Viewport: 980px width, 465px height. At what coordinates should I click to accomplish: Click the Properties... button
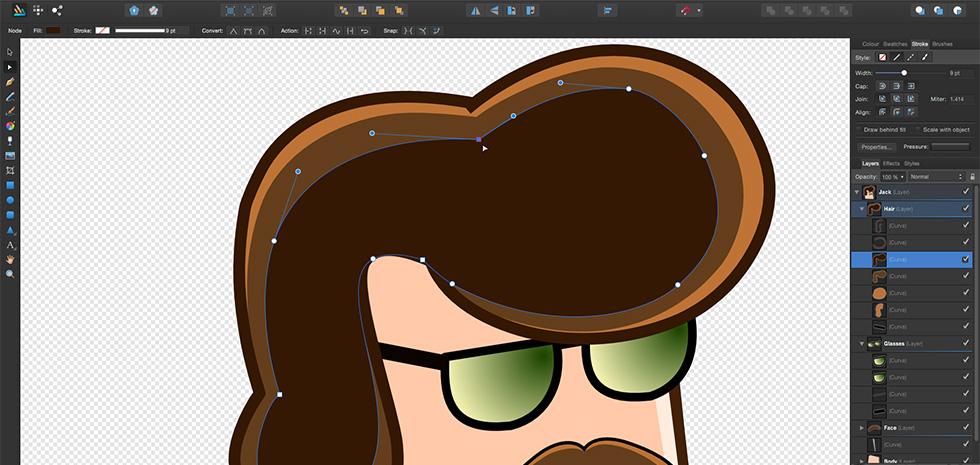click(875, 147)
